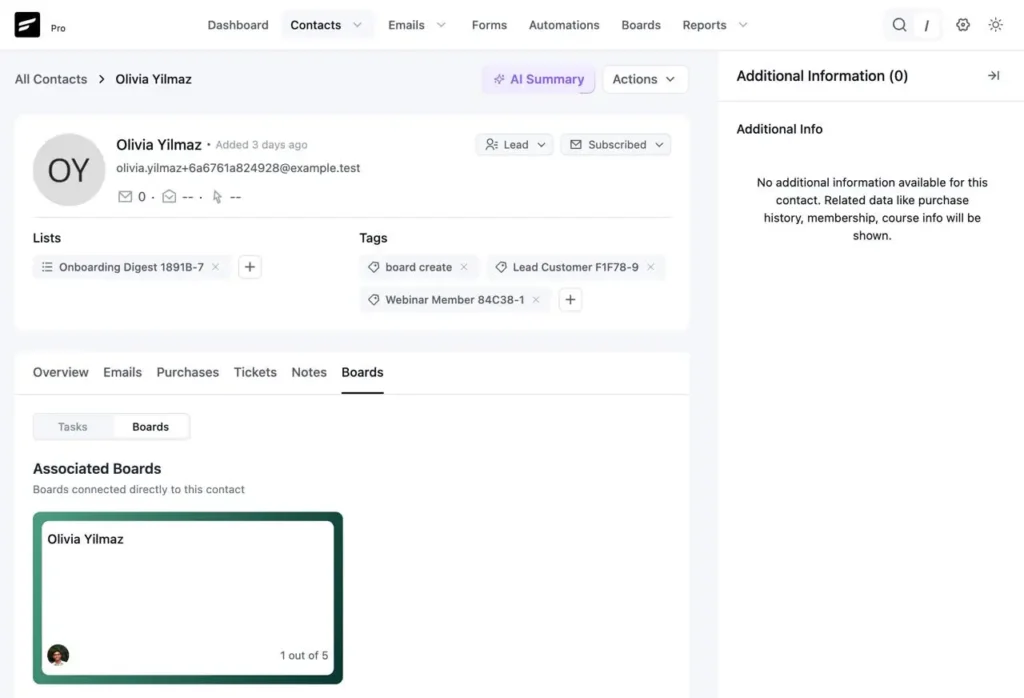Click the open rate envelope icon
The image size is (1024, 698).
[x=169, y=197]
